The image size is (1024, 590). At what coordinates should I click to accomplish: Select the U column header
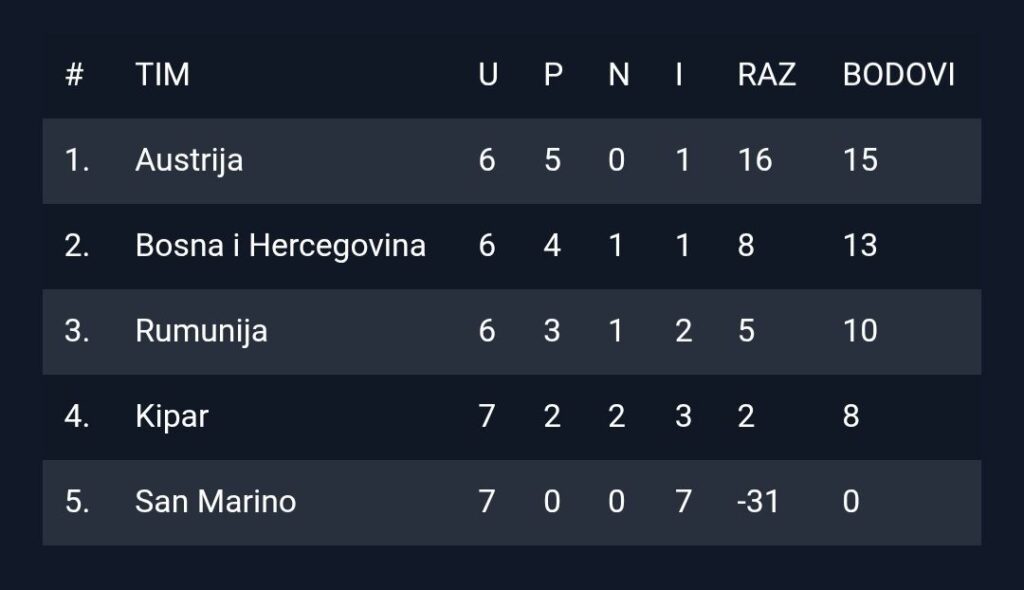[x=488, y=75]
